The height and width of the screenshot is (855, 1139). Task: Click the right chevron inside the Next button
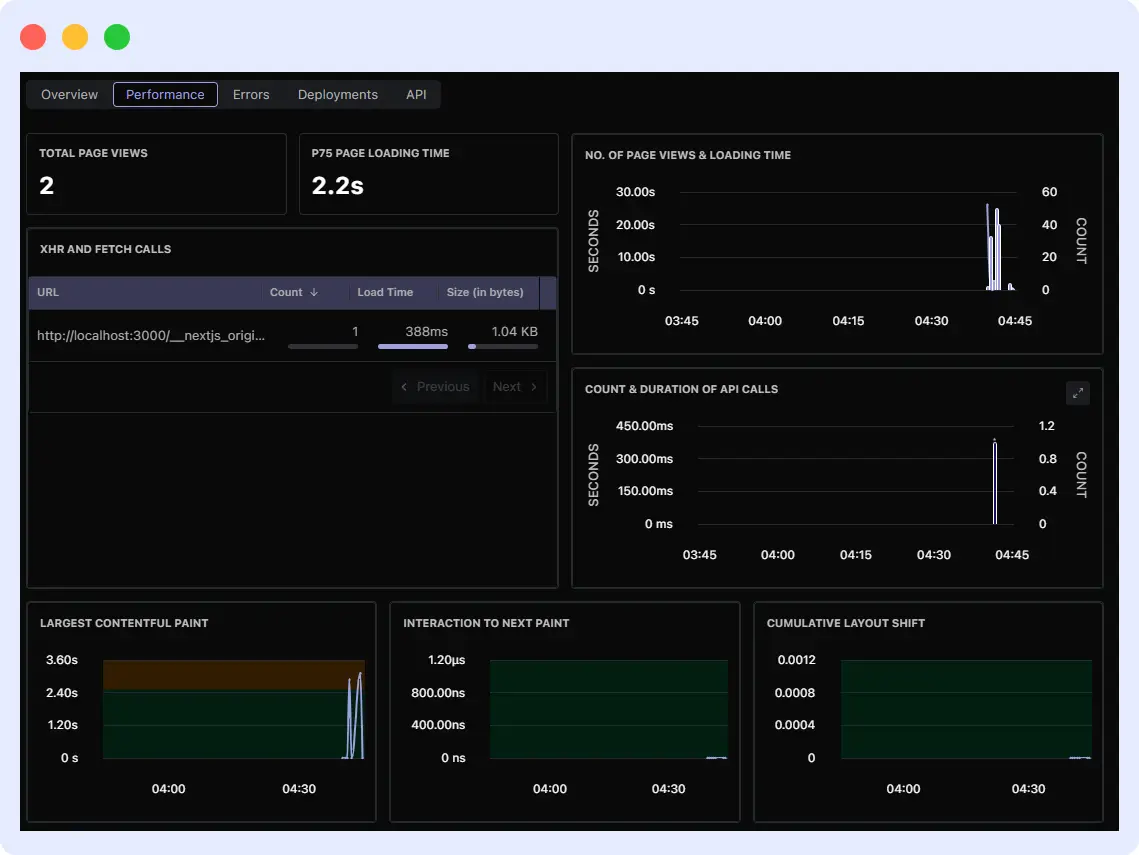[535, 386]
